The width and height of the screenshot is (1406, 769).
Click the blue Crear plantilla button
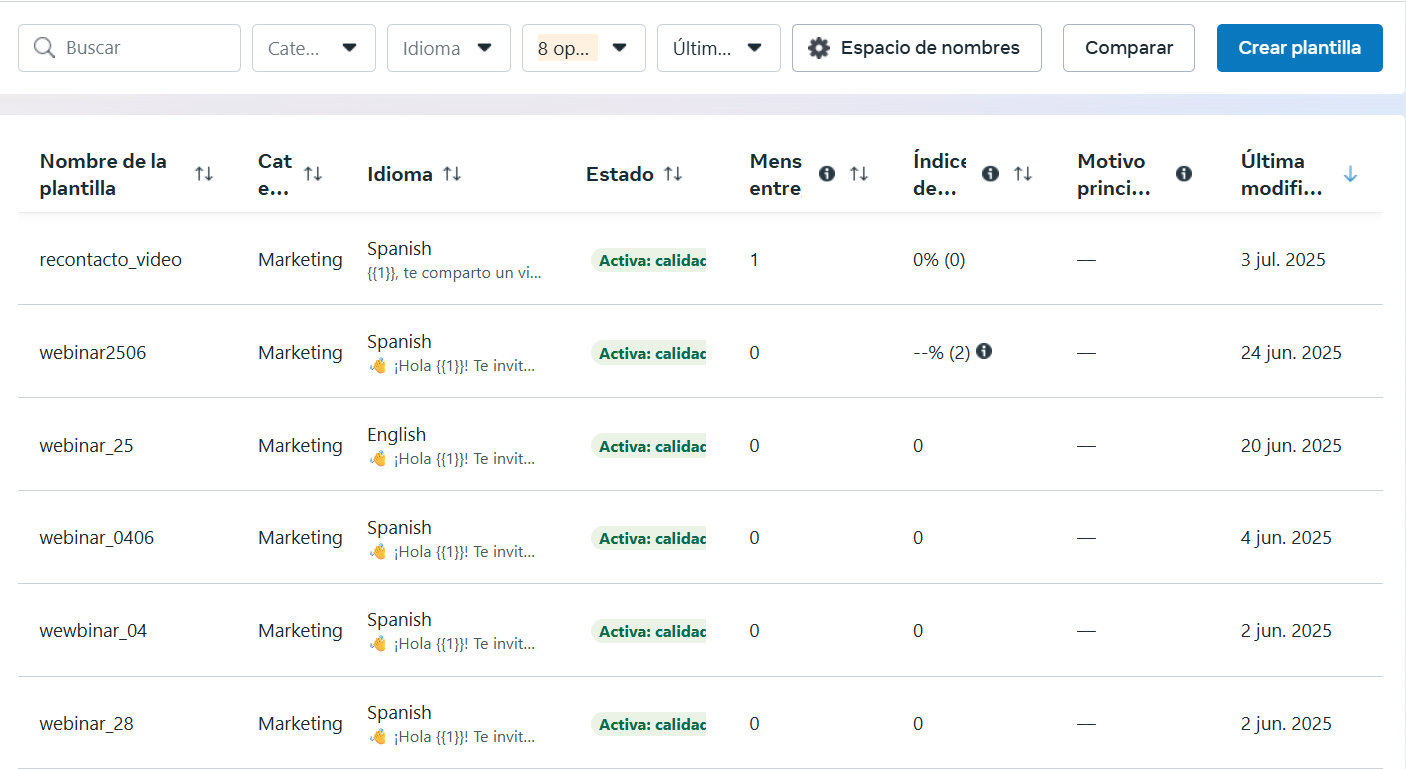(1299, 48)
